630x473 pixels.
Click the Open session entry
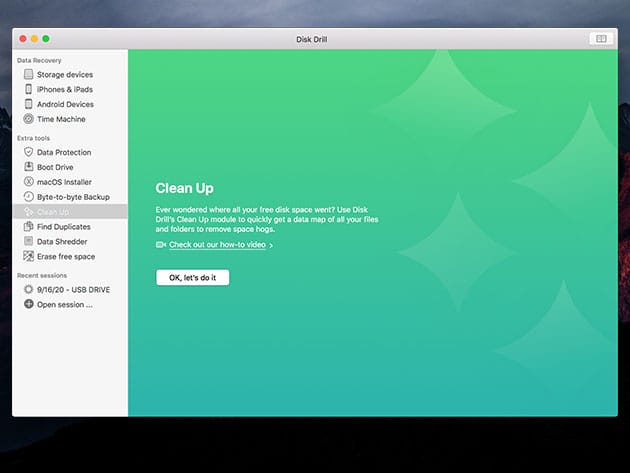point(64,304)
